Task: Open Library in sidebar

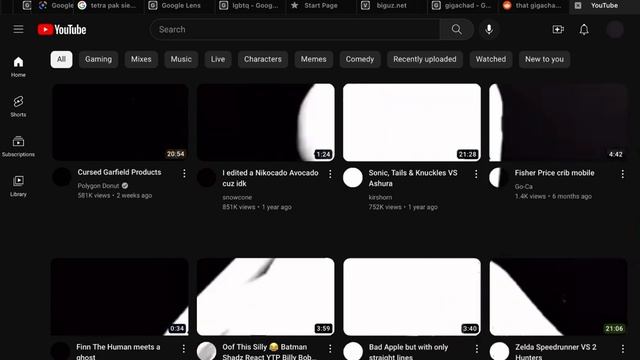Action: 18,186
